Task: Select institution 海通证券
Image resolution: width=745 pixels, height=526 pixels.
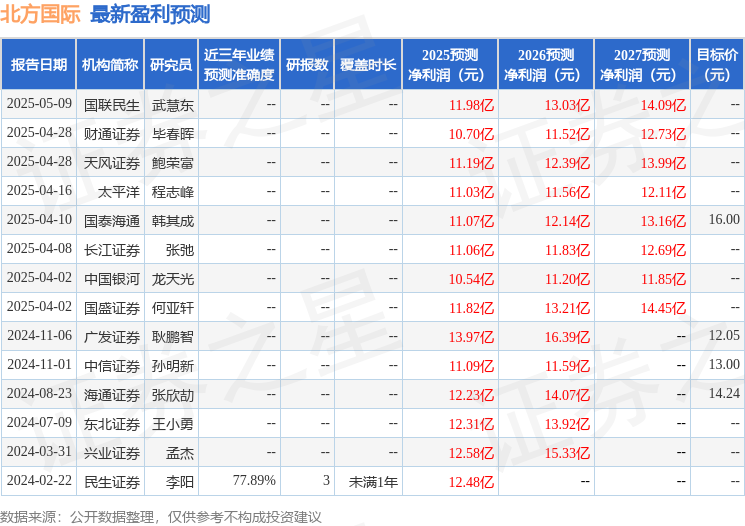Action: 112,395
